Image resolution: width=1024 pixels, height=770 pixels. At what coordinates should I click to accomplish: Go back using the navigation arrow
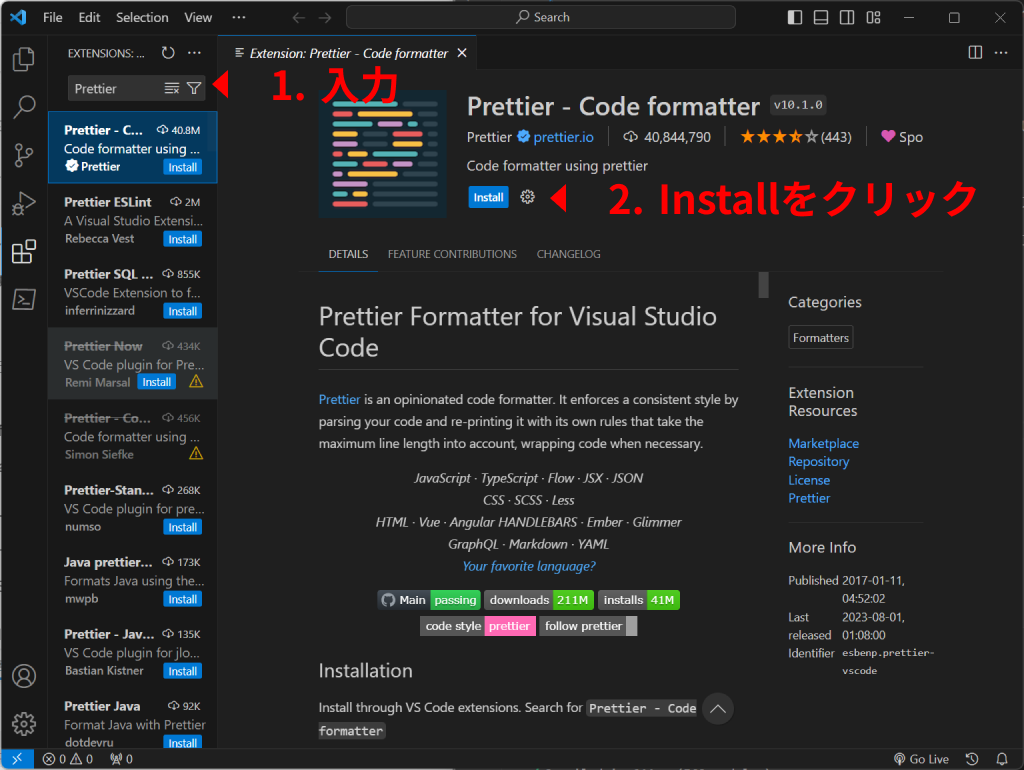tap(299, 18)
